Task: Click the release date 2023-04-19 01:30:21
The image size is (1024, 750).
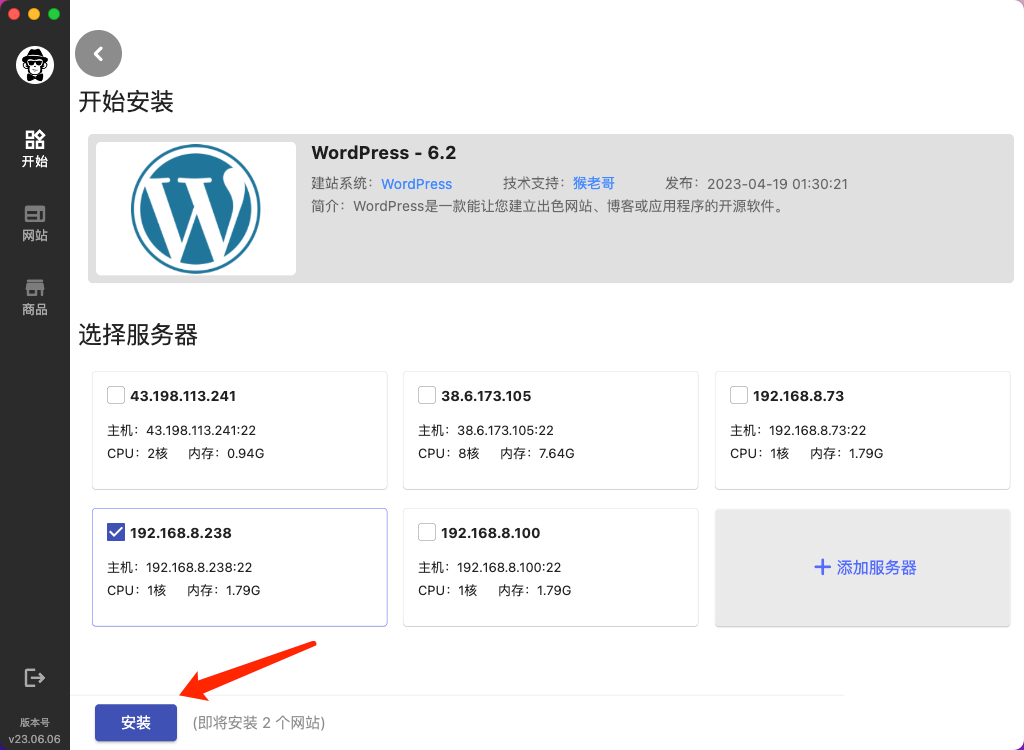Action: (777, 184)
